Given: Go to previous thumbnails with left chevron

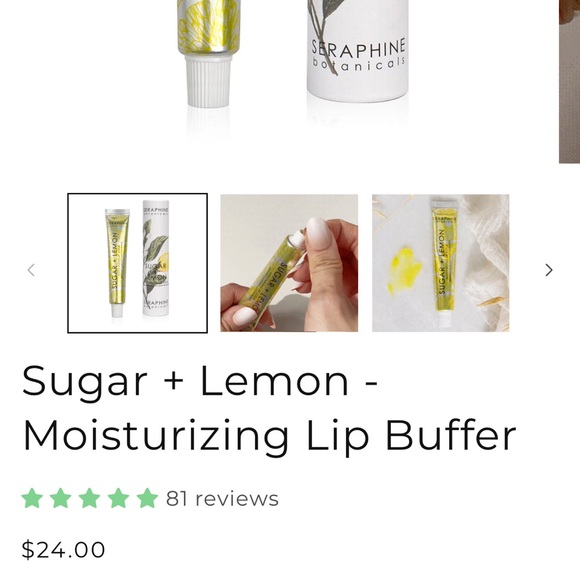Looking at the screenshot, I should pos(31,270).
